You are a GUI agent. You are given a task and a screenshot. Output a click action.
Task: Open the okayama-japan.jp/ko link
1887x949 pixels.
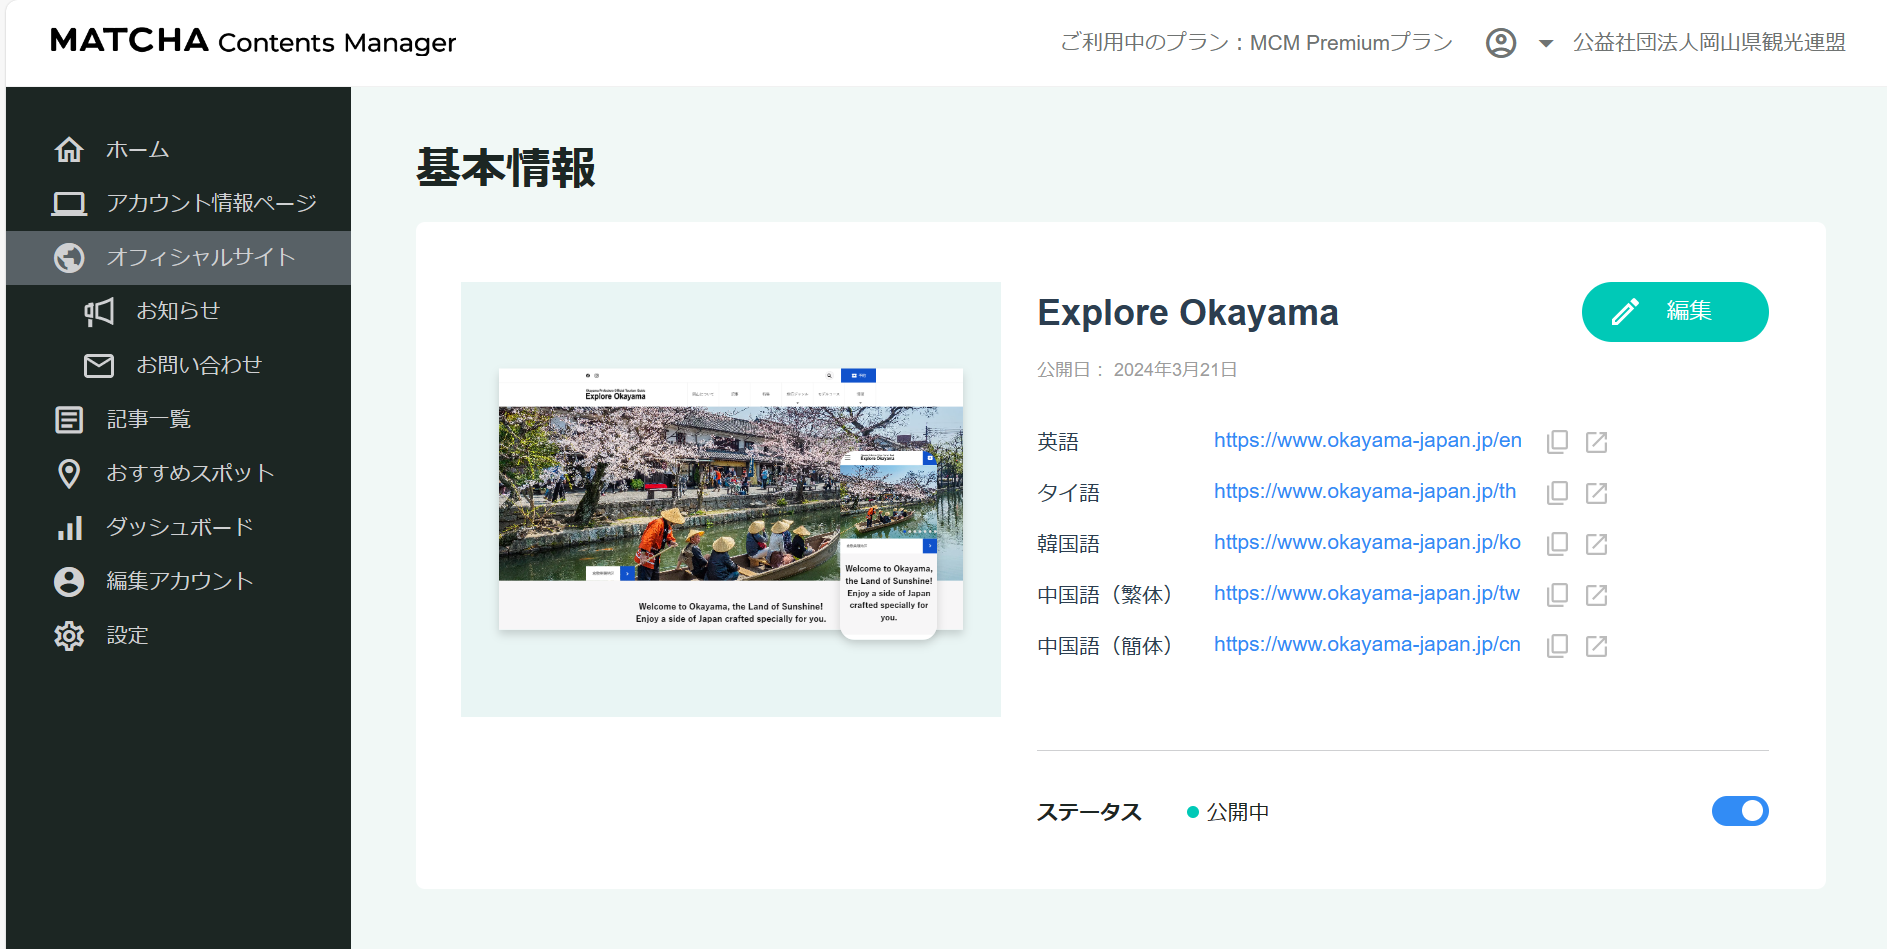tap(1367, 543)
